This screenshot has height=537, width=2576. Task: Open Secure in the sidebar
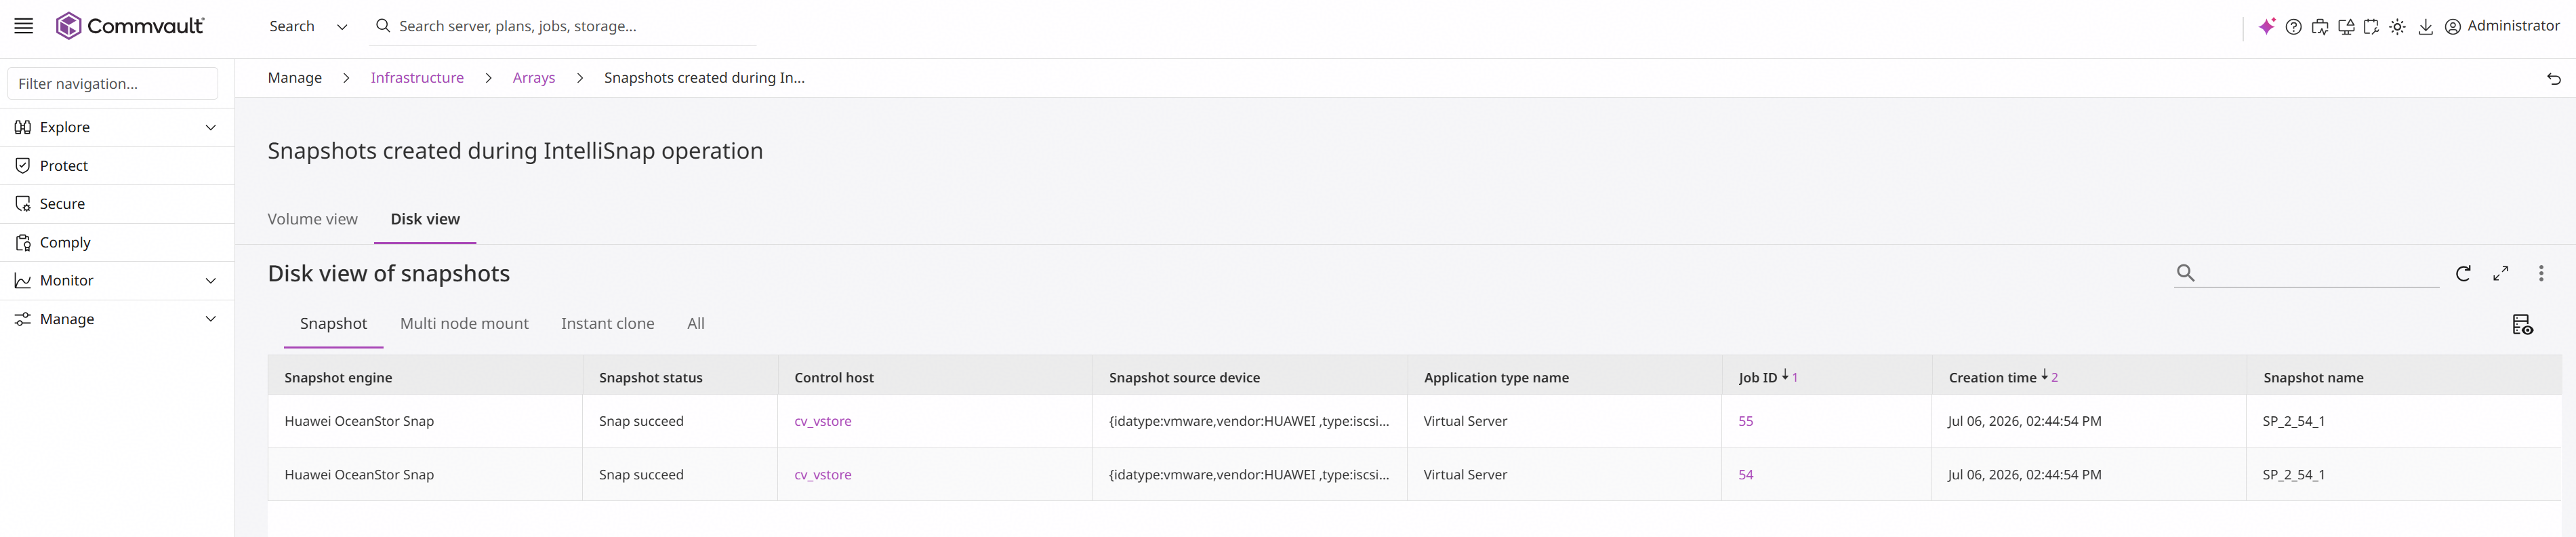point(62,204)
